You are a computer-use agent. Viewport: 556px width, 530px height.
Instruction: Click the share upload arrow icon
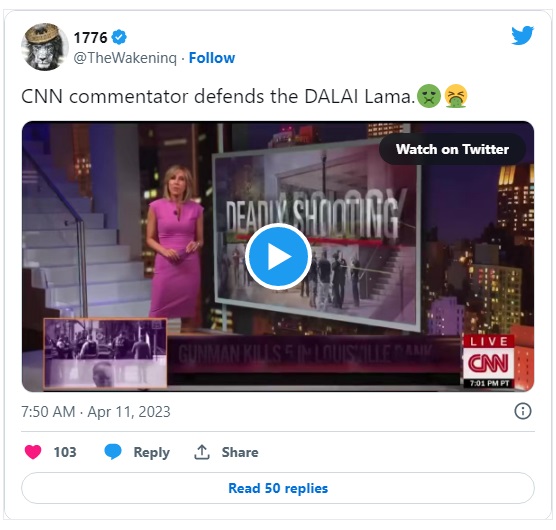[x=202, y=452]
